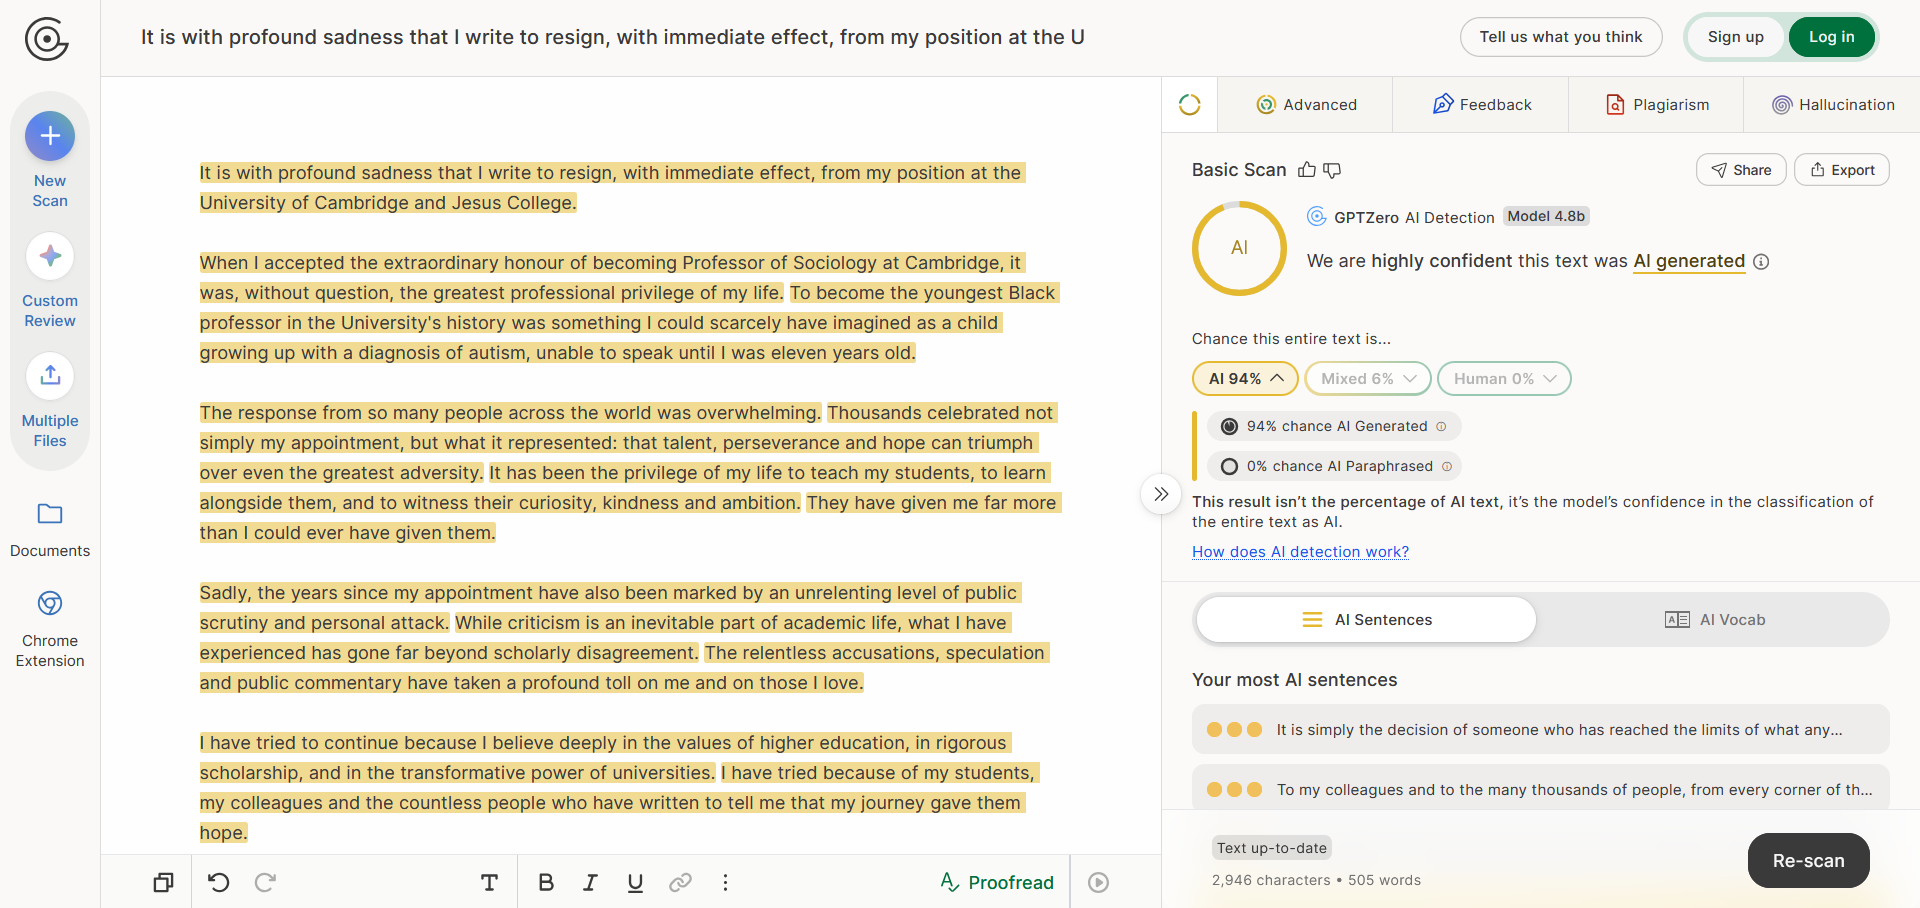Open sentence 'To my colleagues and to'
This screenshot has height=908, width=1920.
(x=1541, y=790)
